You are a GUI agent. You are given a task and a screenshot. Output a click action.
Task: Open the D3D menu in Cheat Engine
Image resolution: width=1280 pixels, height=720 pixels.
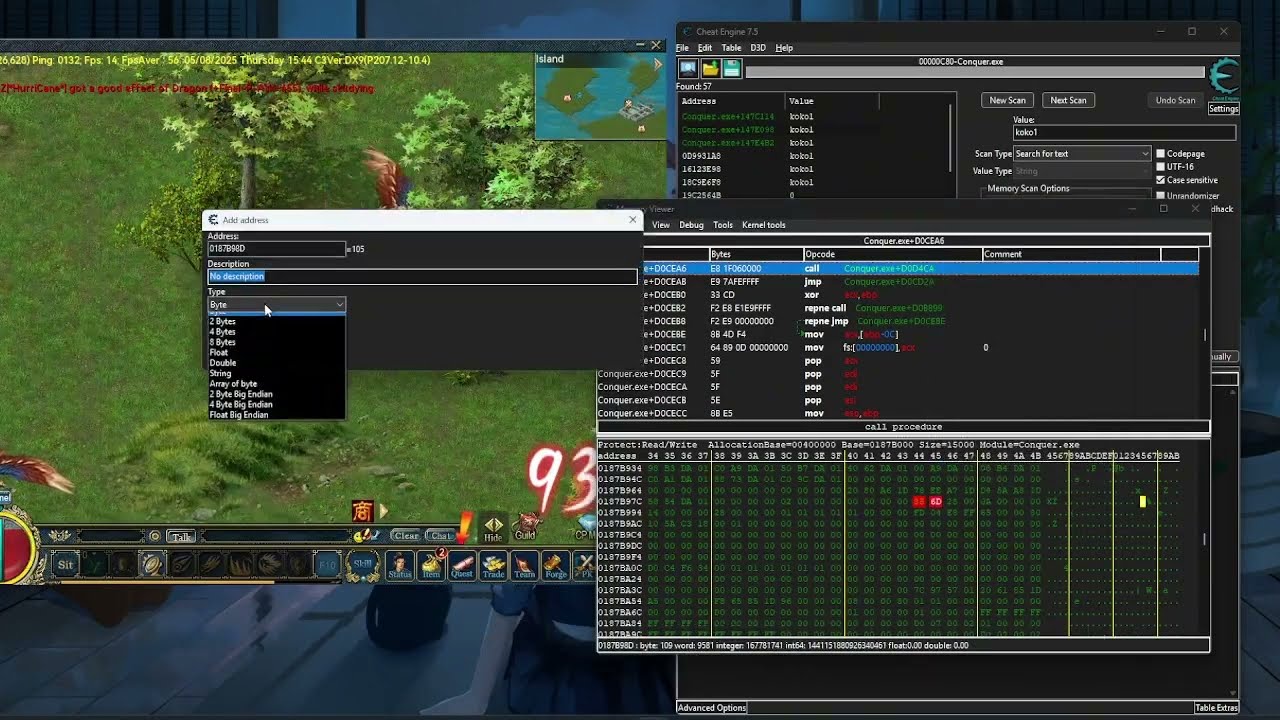(758, 48)
